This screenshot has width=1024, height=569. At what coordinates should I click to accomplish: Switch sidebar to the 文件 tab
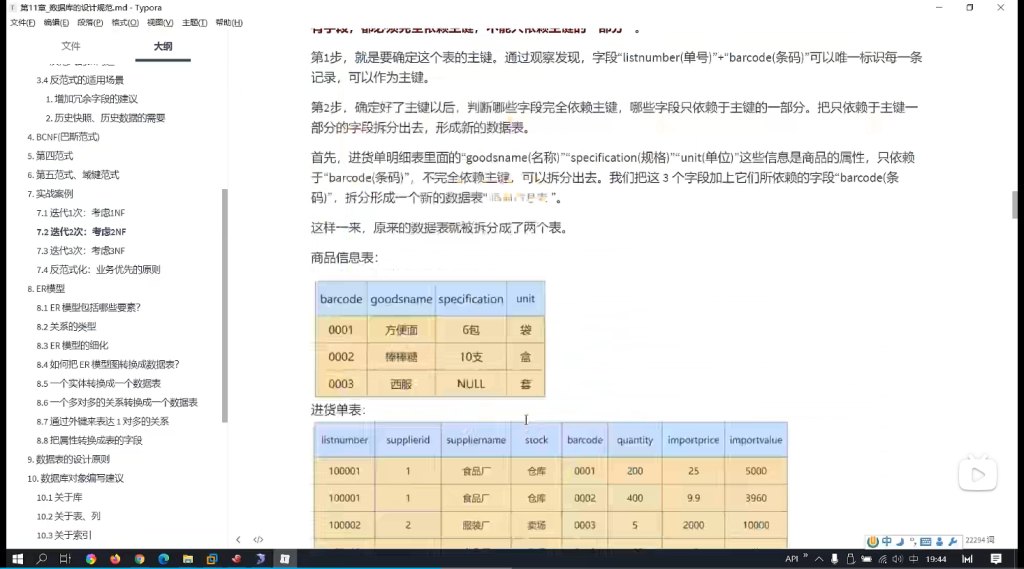(71, 46)
